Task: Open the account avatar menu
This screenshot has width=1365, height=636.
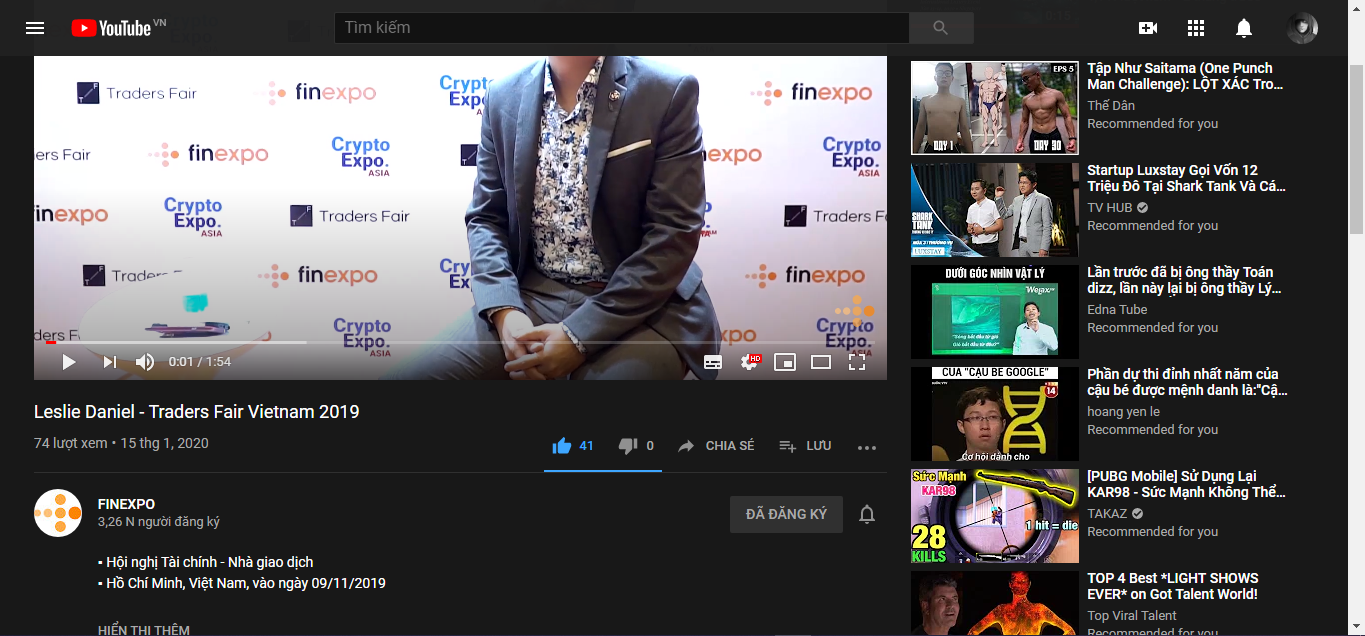Action: [x=1302, y=28]
